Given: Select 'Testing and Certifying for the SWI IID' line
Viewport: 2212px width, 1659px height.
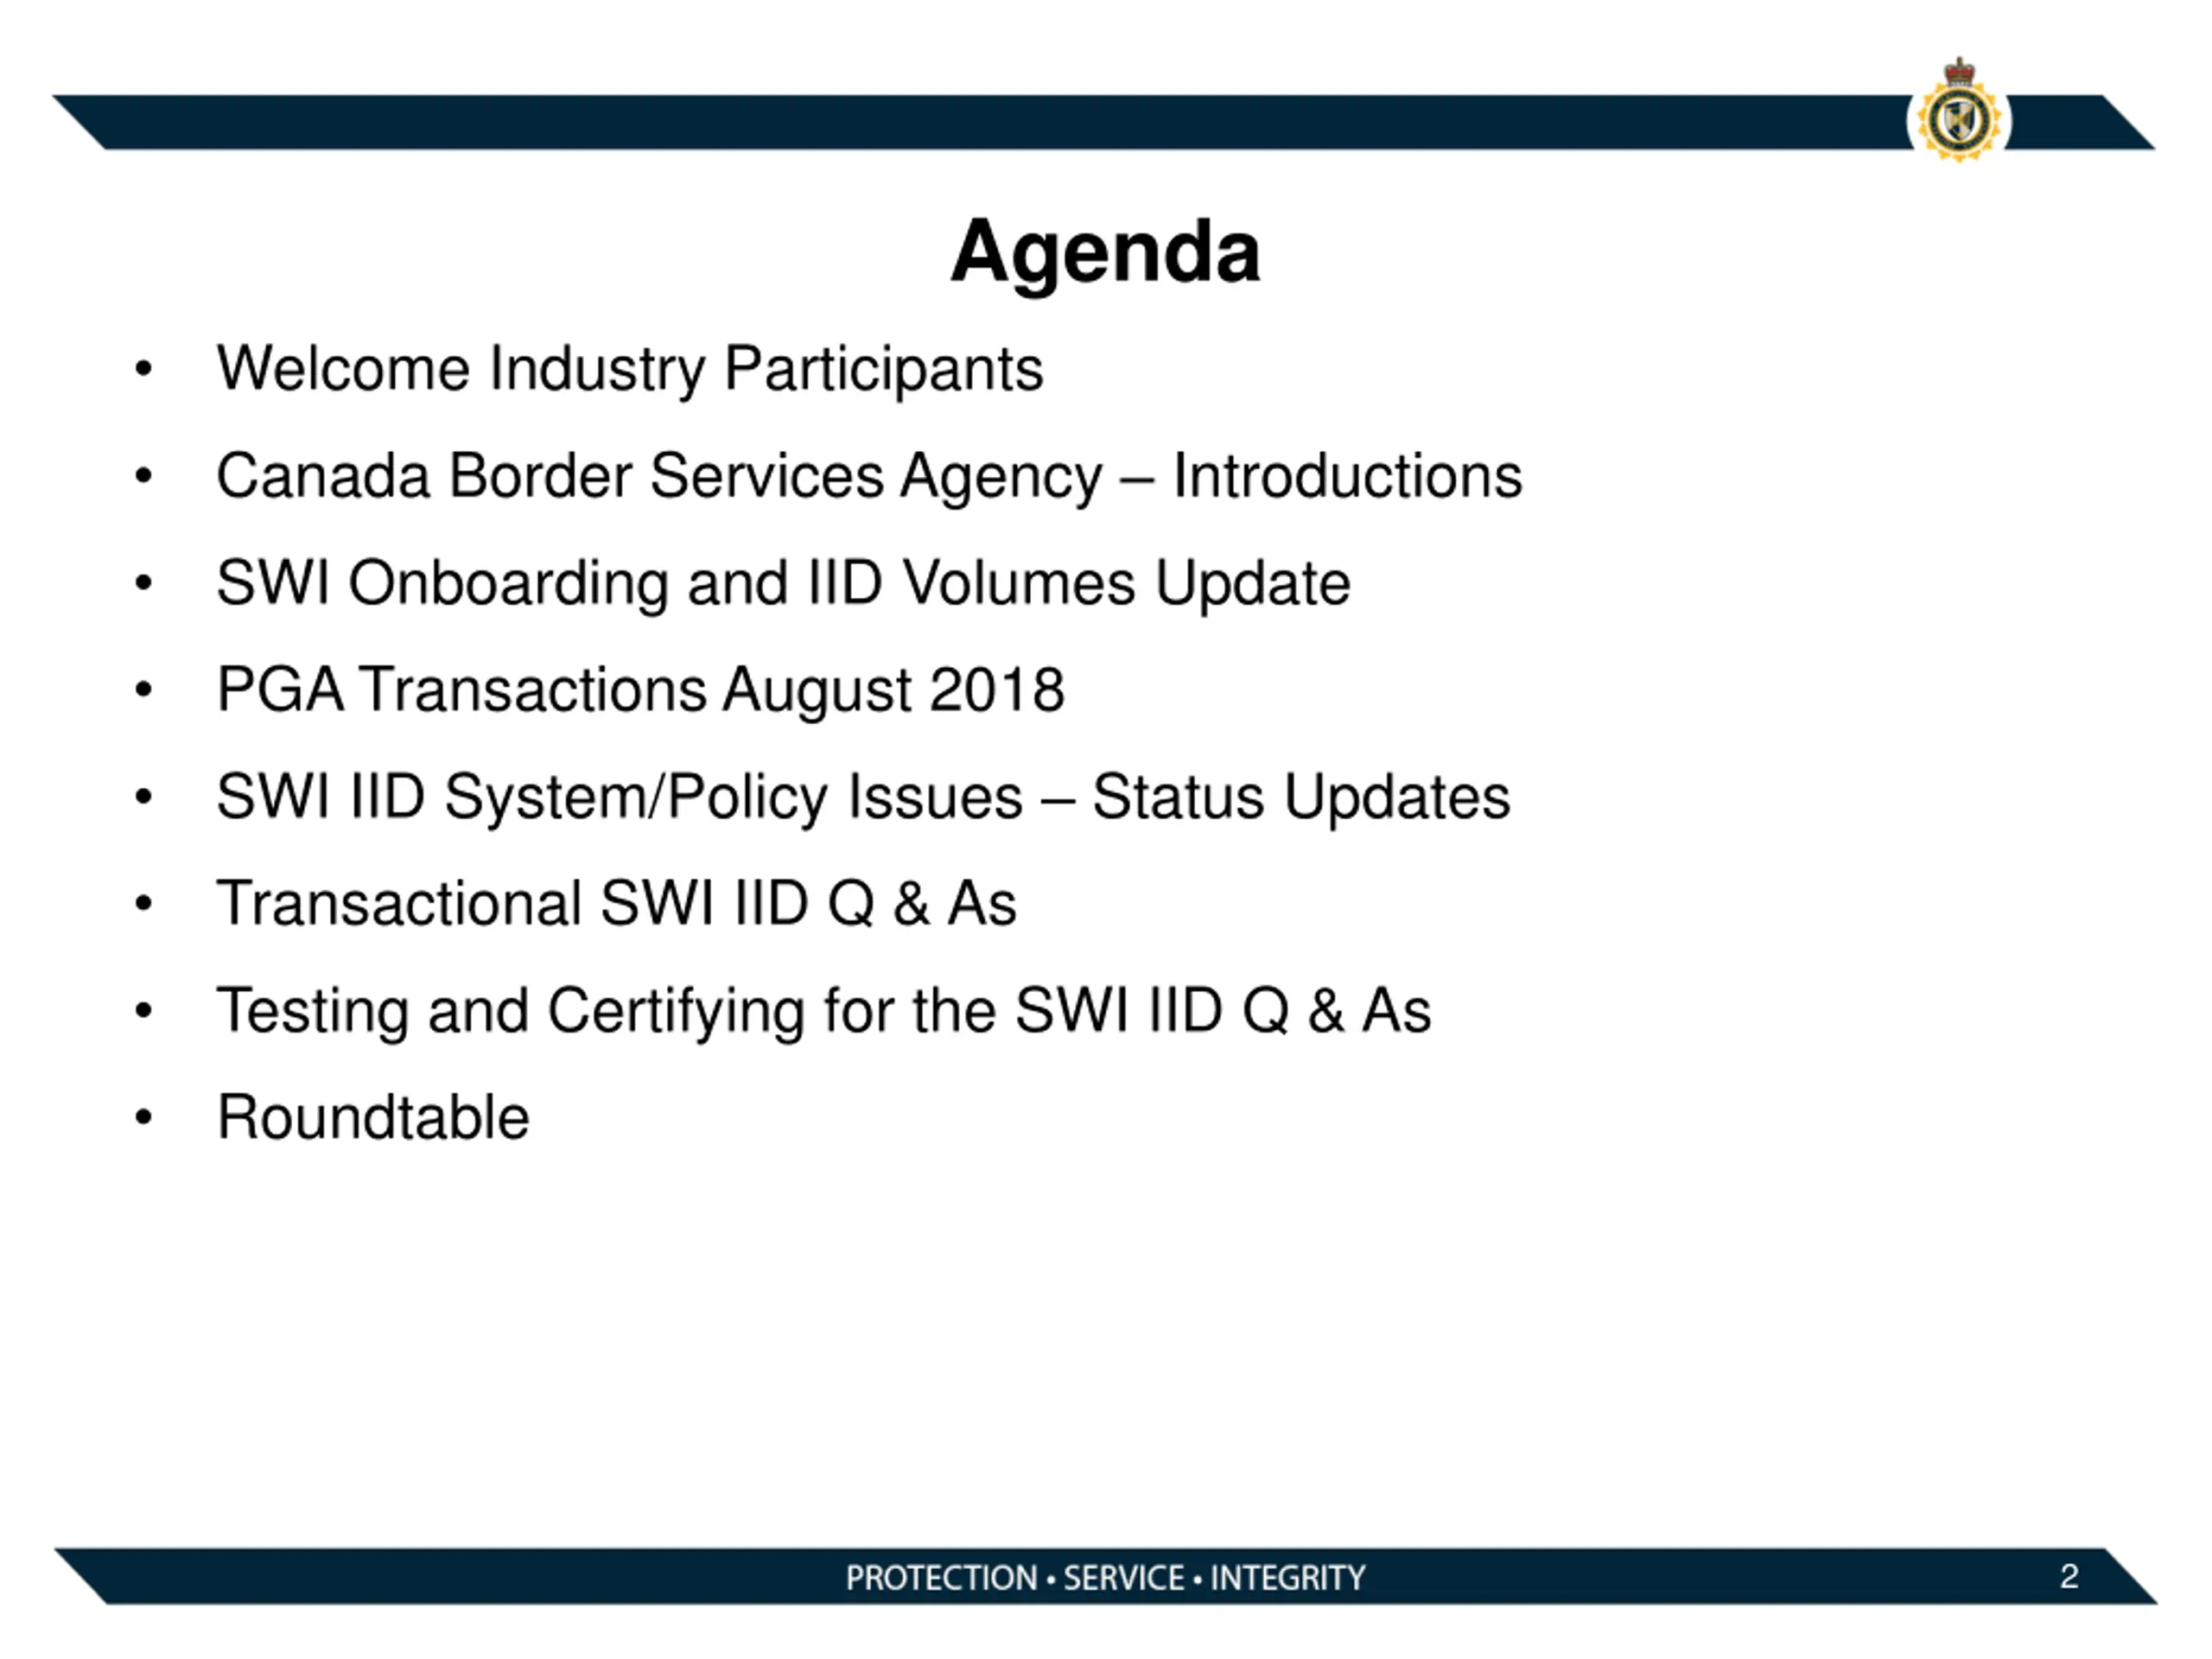Looking at the screenshot, I should (x=824, y=1011).
